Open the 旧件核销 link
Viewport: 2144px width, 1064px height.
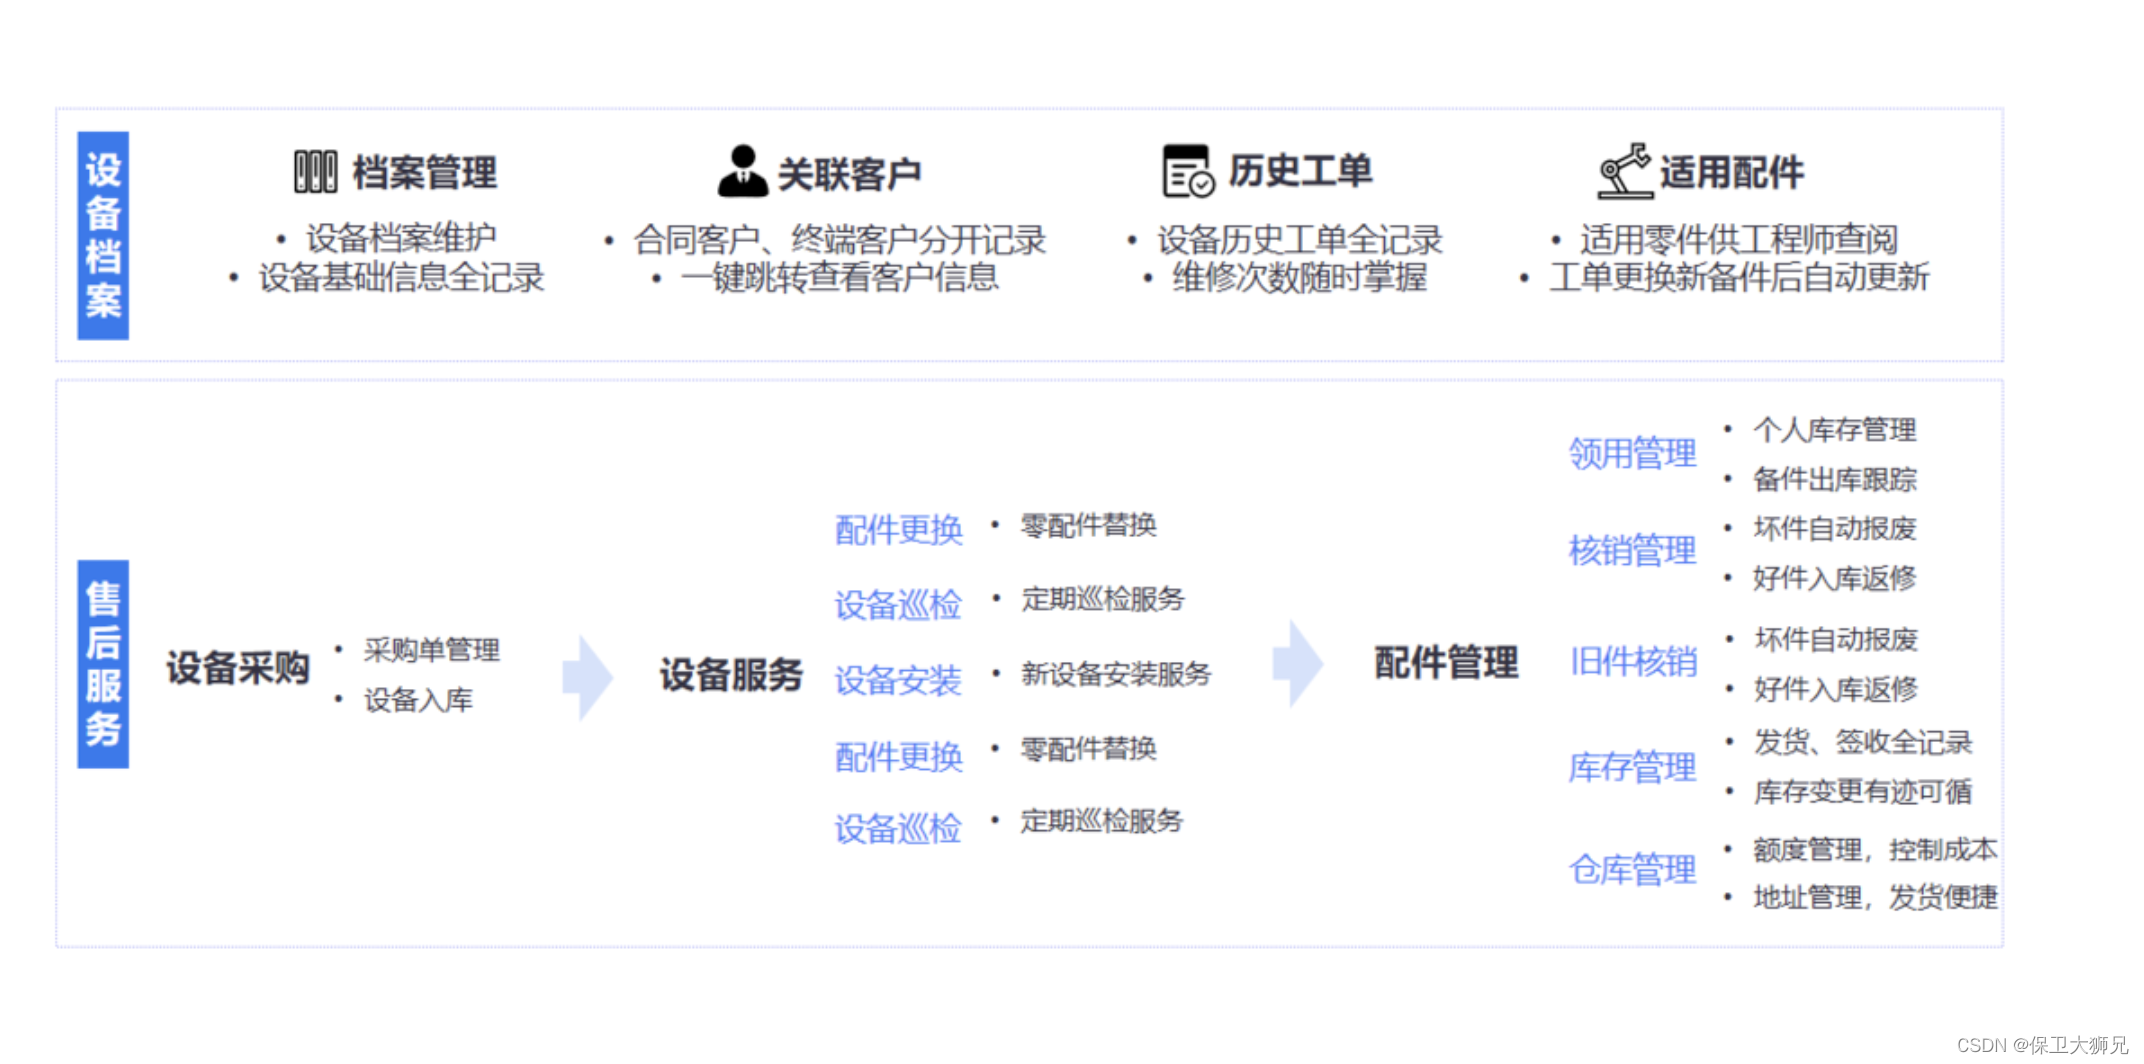(x=1633, y=662)
